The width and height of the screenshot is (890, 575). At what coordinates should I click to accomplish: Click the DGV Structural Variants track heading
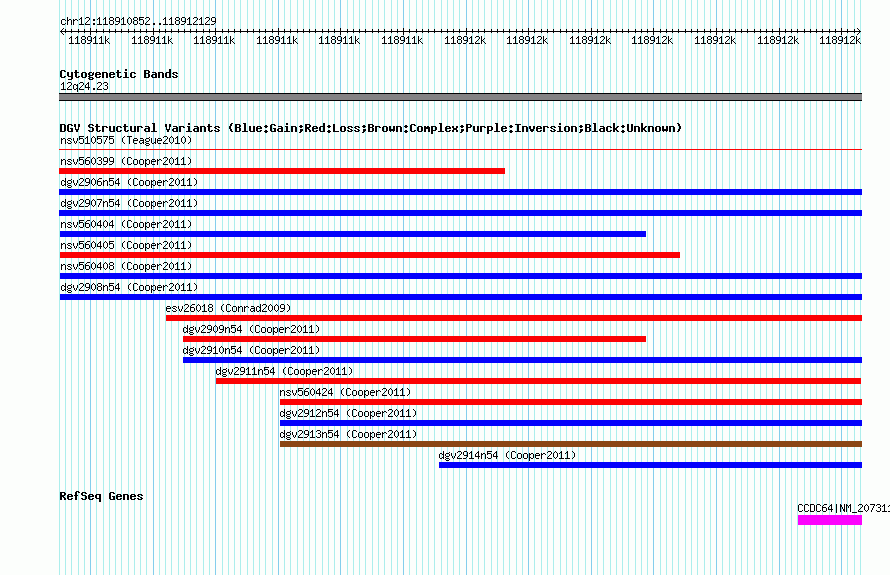coord(371,128)
